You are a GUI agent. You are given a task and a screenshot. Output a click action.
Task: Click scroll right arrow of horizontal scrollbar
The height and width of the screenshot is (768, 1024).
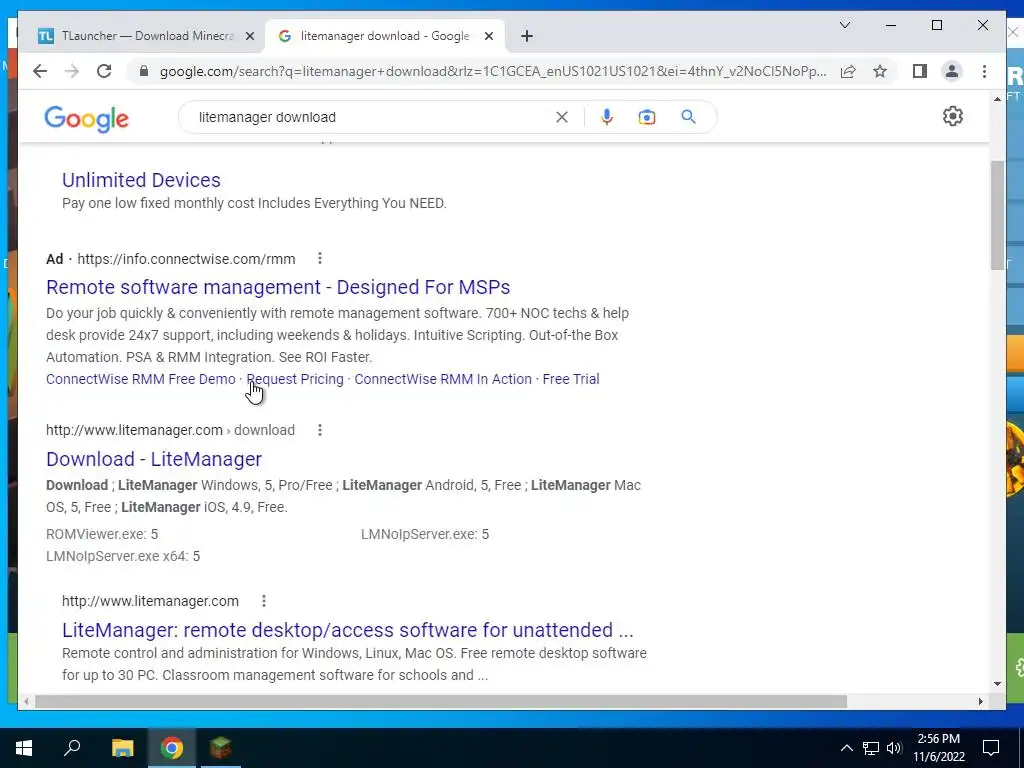980,701
